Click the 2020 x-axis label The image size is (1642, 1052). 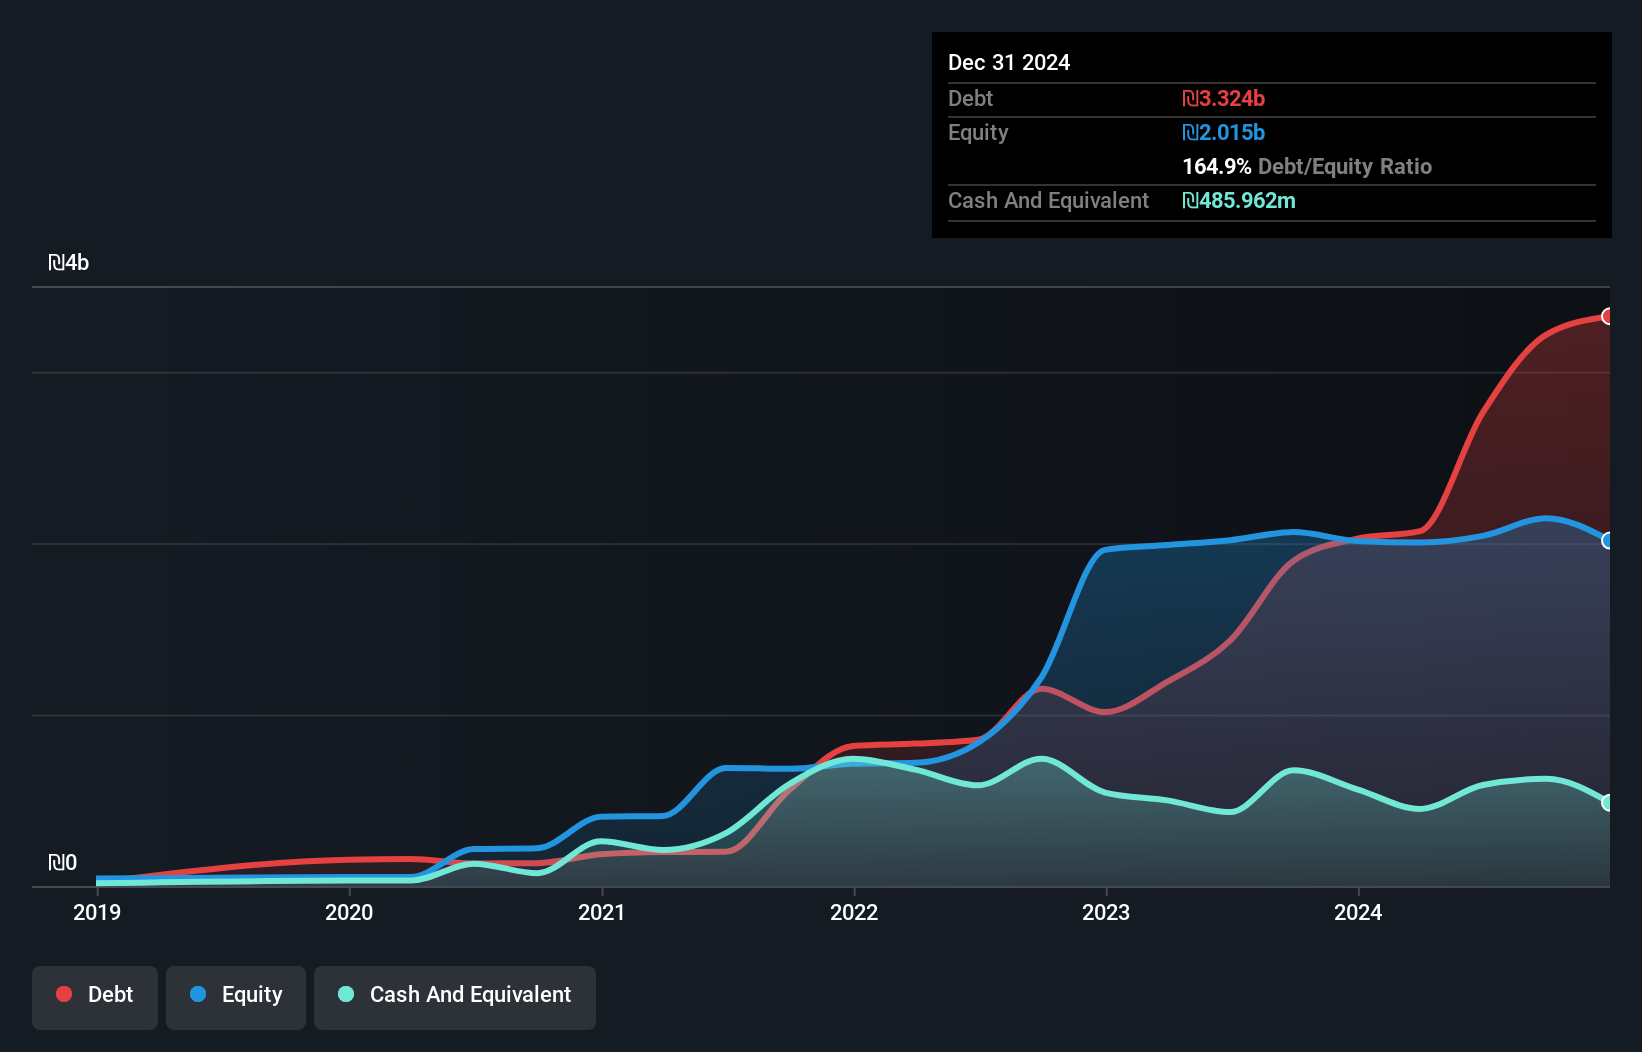[x=349, y=912]
